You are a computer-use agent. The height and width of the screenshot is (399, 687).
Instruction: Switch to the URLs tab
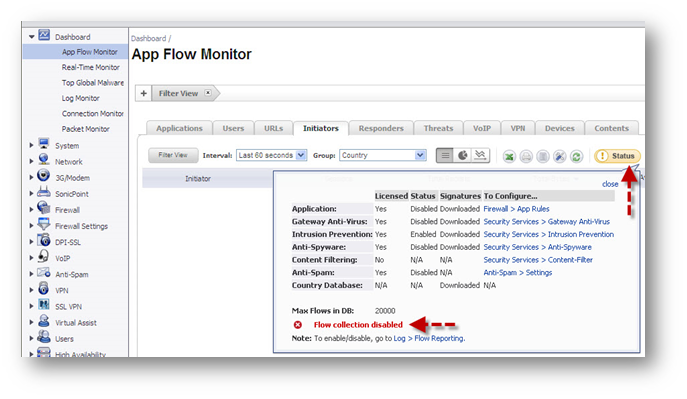pyautogui.click(x=273, y=128)
